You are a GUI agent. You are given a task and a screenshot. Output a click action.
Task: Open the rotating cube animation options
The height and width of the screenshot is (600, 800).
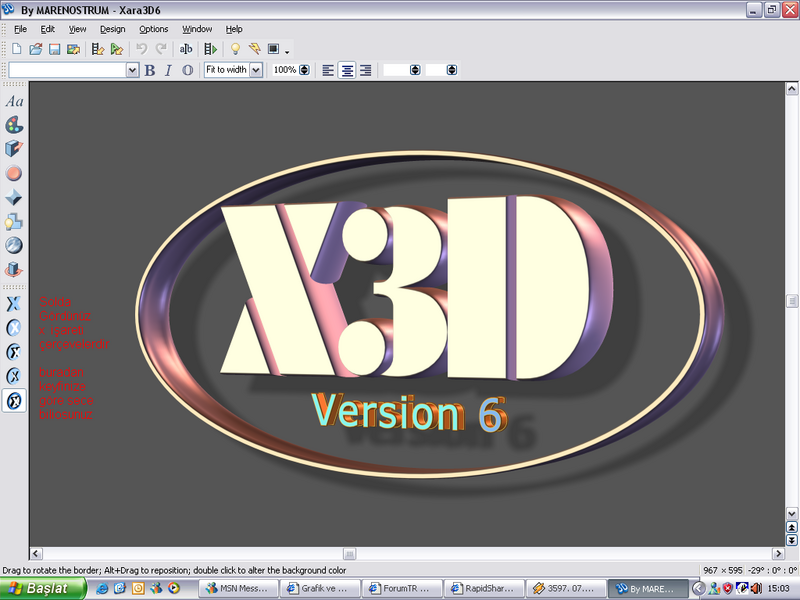(x=14, y=269)
